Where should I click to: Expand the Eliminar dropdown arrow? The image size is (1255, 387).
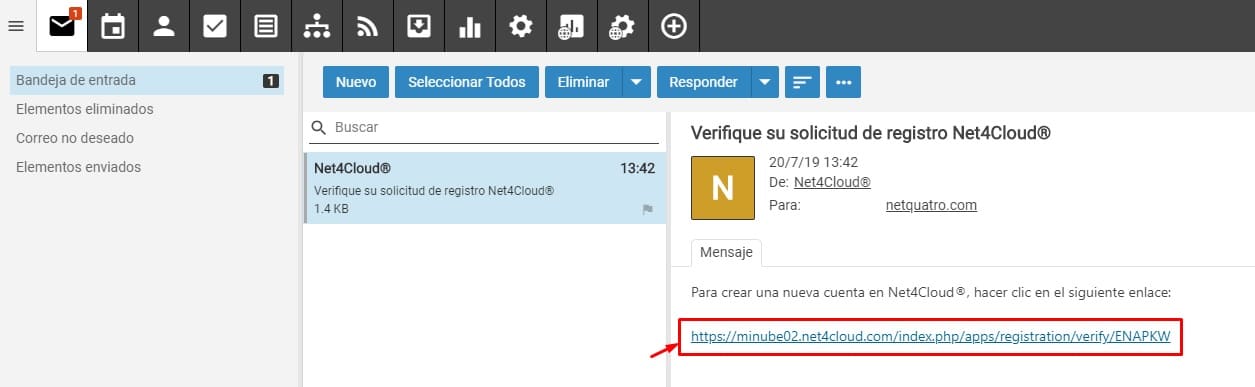point(637,82)
